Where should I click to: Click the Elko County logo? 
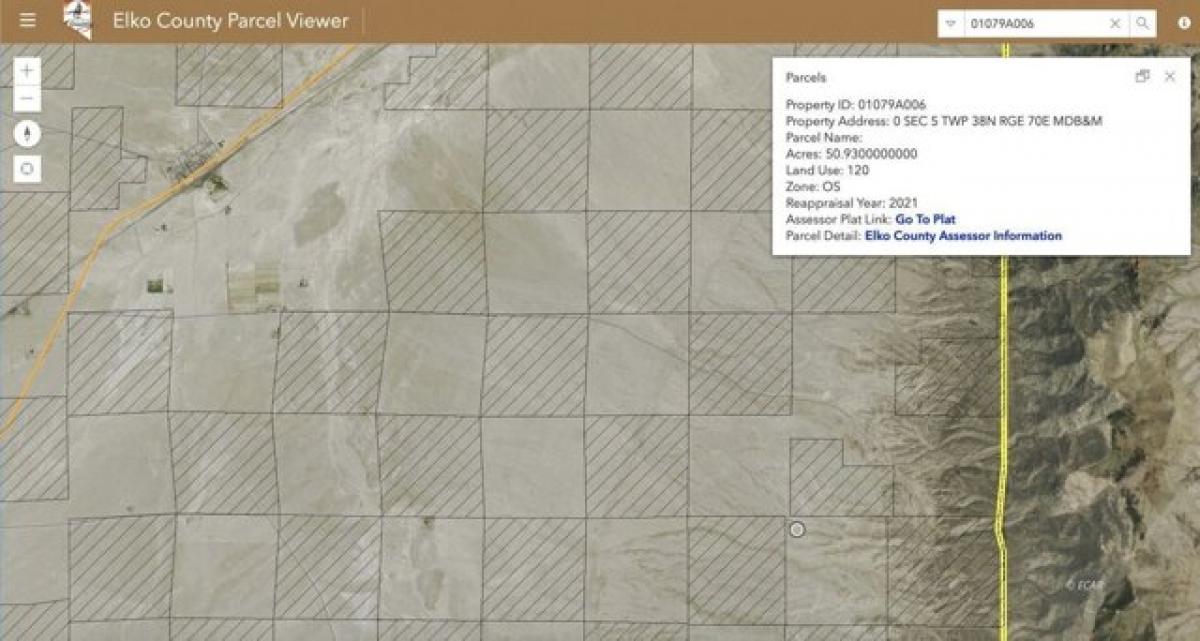pos(78,20)
